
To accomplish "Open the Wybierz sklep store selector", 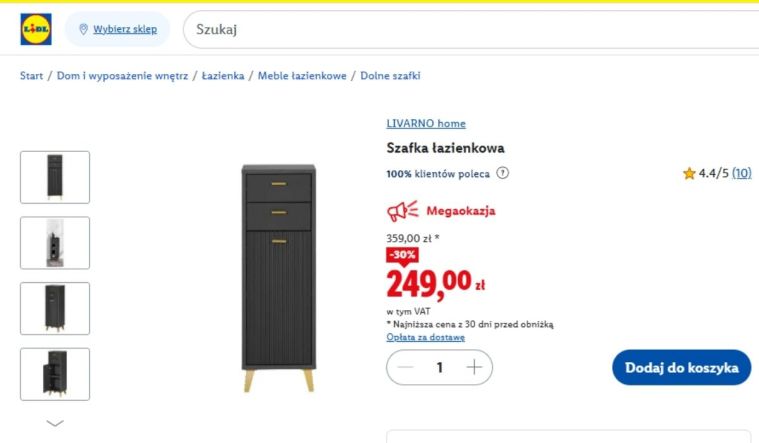I will [x=125, y=29].
